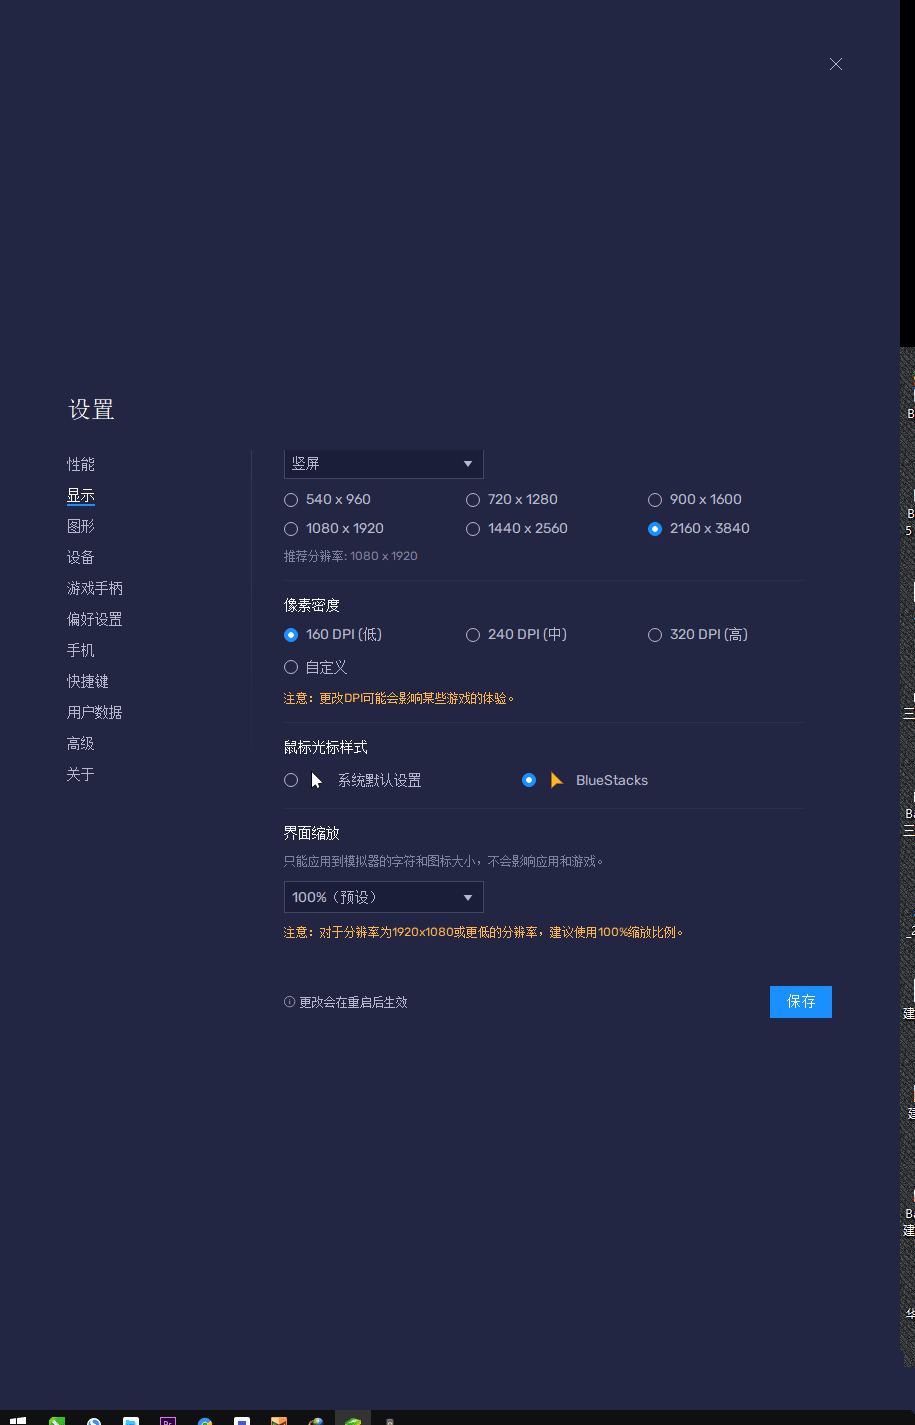Viewport: 915px width, 1425px height.
Task: Open the 100%（预设）interface scaling dropdown
Action: pyautogui.click(x=383, y=897)
